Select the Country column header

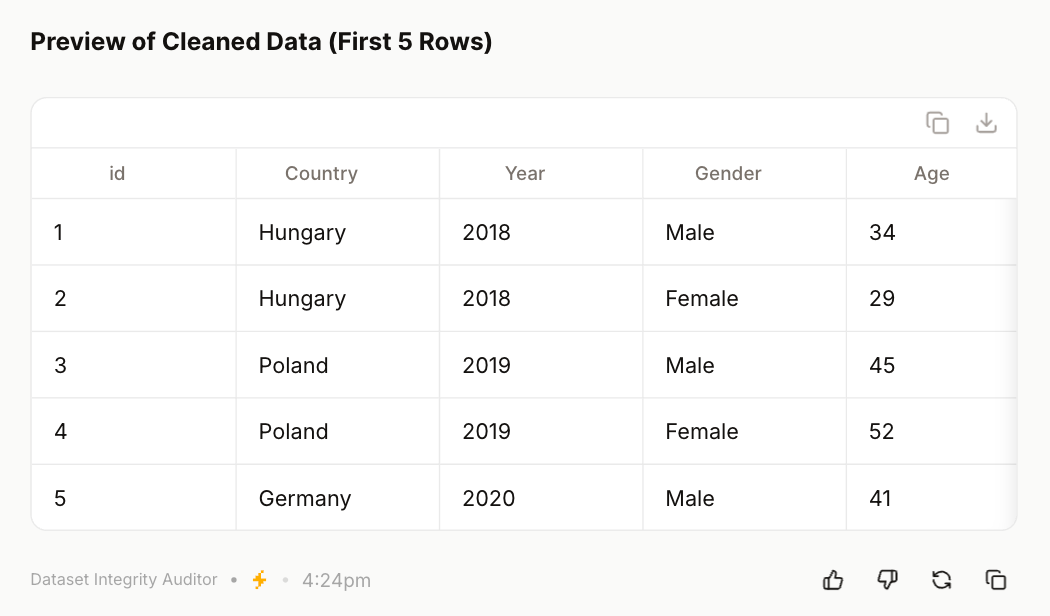321,174
